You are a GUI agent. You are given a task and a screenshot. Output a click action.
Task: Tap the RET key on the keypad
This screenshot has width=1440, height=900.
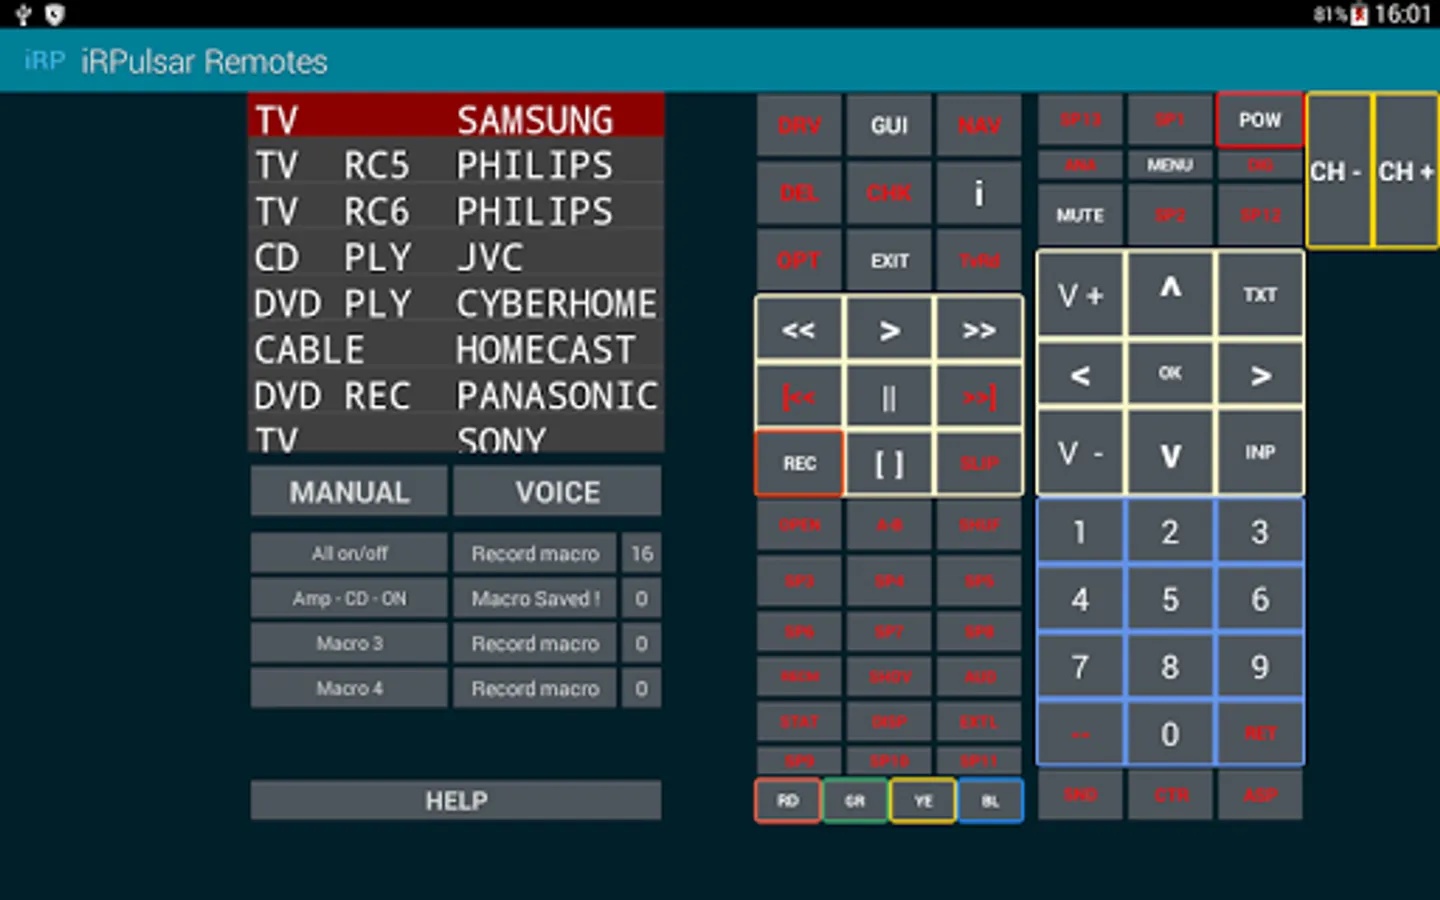point(1260,734)
